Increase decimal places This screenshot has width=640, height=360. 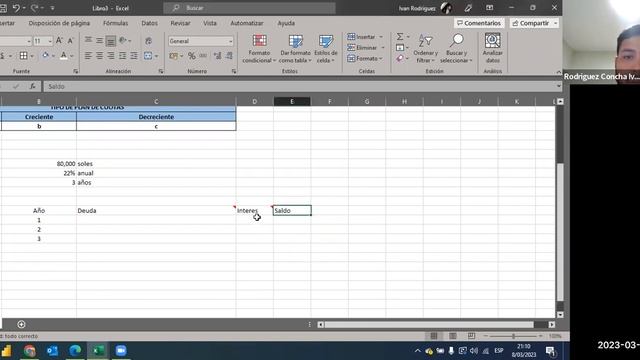[218, 56]
